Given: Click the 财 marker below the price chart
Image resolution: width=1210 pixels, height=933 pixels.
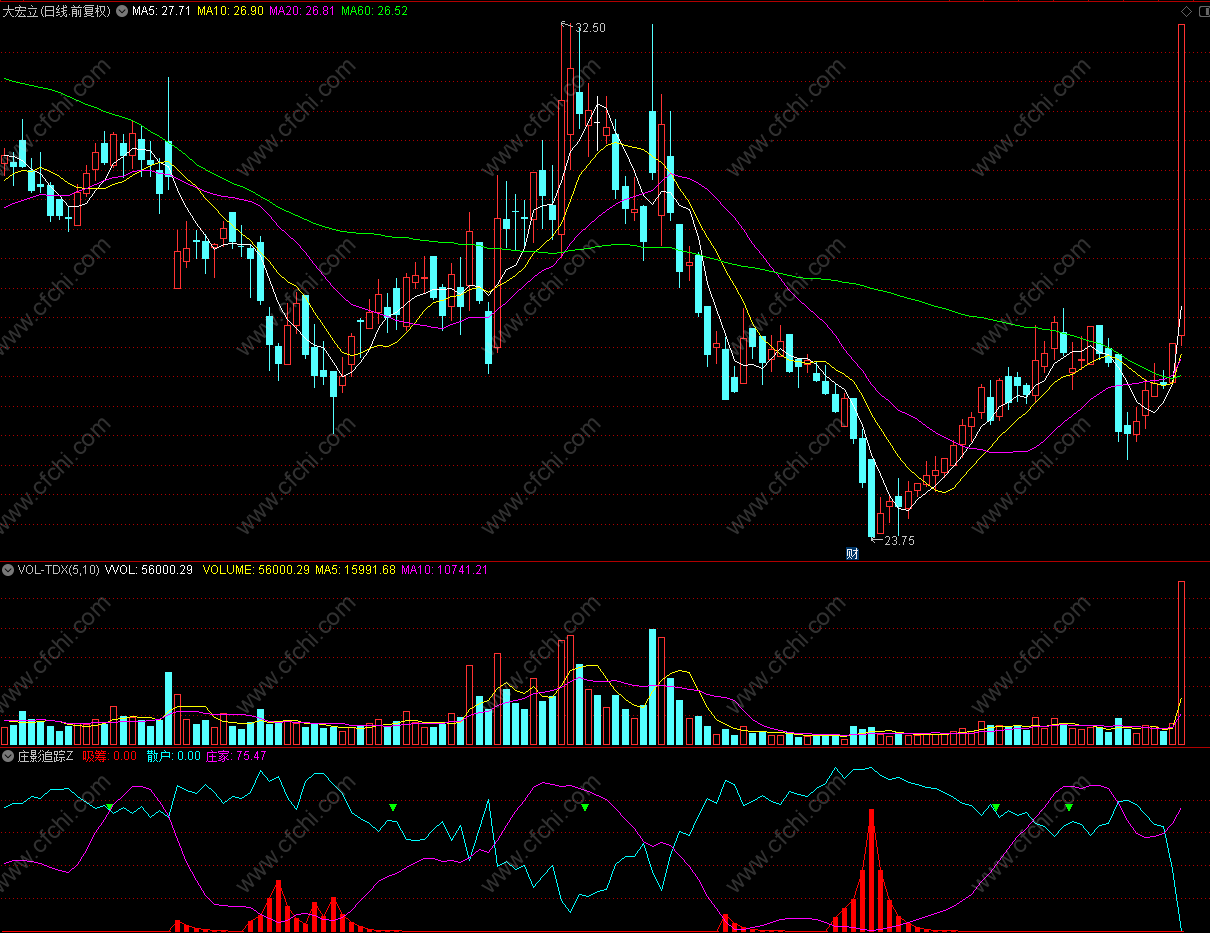Looking at the screenshot, I should pyautogui.click(x=852, y=553).
